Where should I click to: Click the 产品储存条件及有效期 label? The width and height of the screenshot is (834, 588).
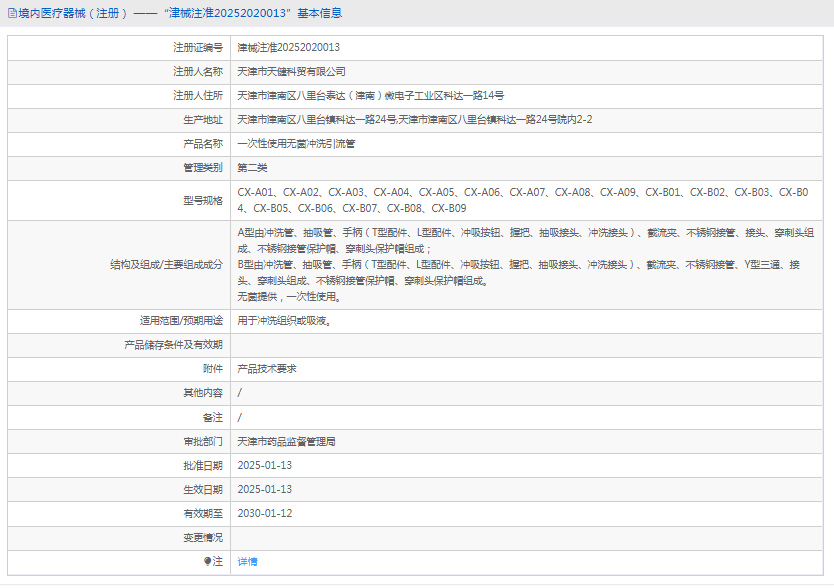coord(173,345)
